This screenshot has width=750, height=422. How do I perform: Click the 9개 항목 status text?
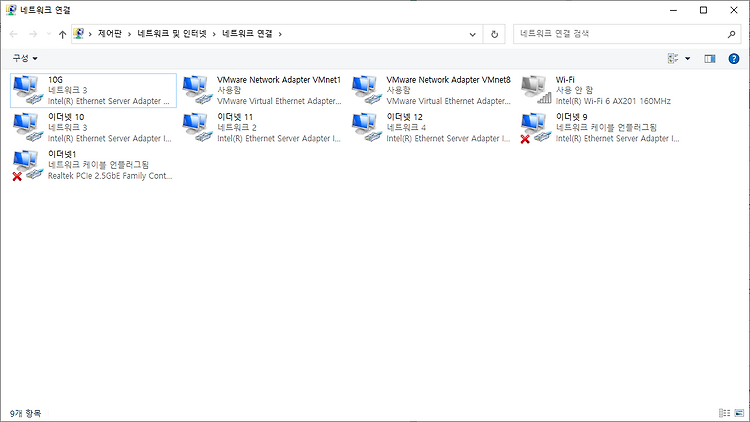25,413
